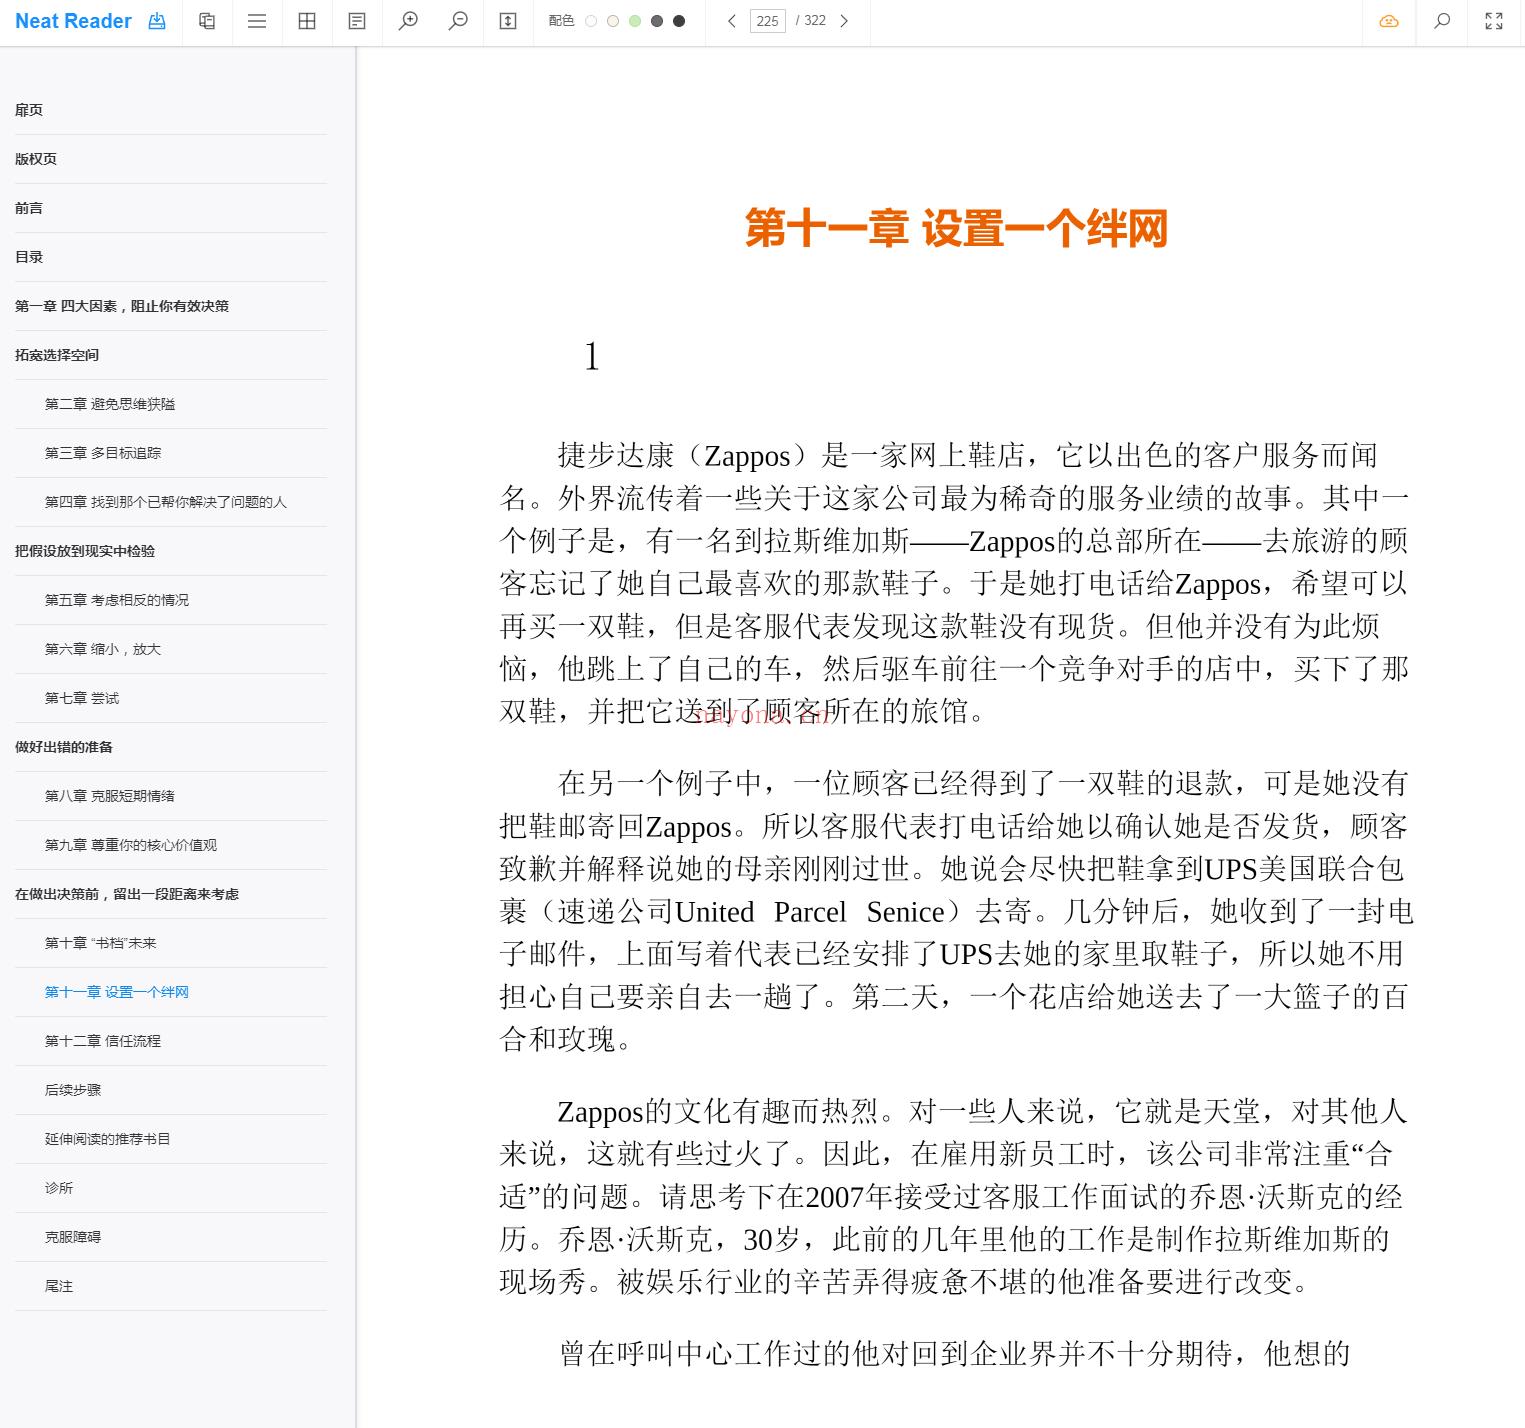Select the white color theme swatch
The width and height of the screenshot is (1525, 1428).
click(x=591, y=21)
